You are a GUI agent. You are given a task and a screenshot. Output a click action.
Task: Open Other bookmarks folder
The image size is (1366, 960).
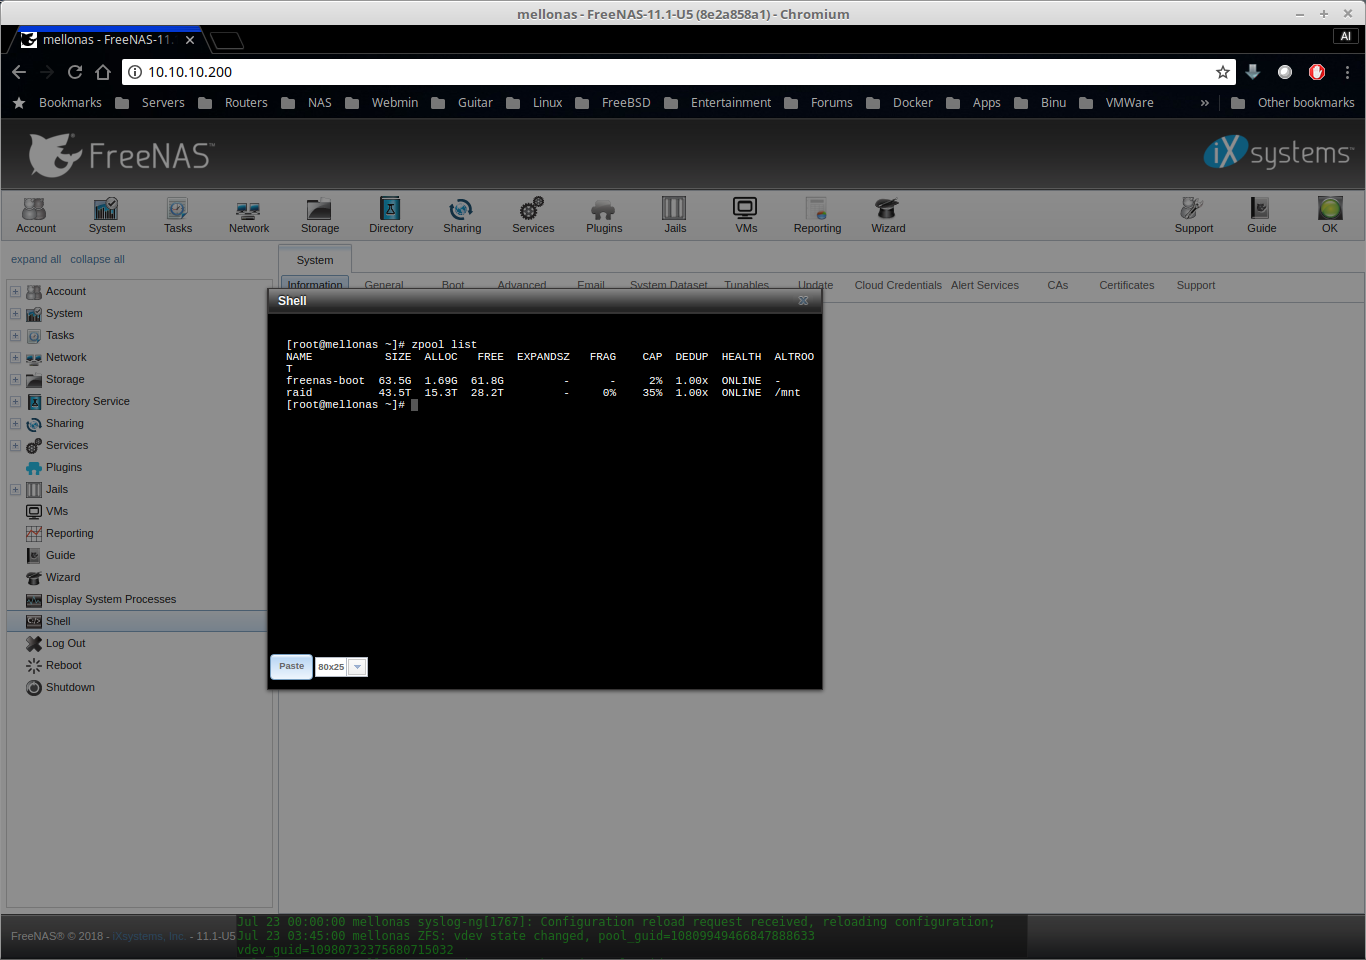[x=1293, y=103]
